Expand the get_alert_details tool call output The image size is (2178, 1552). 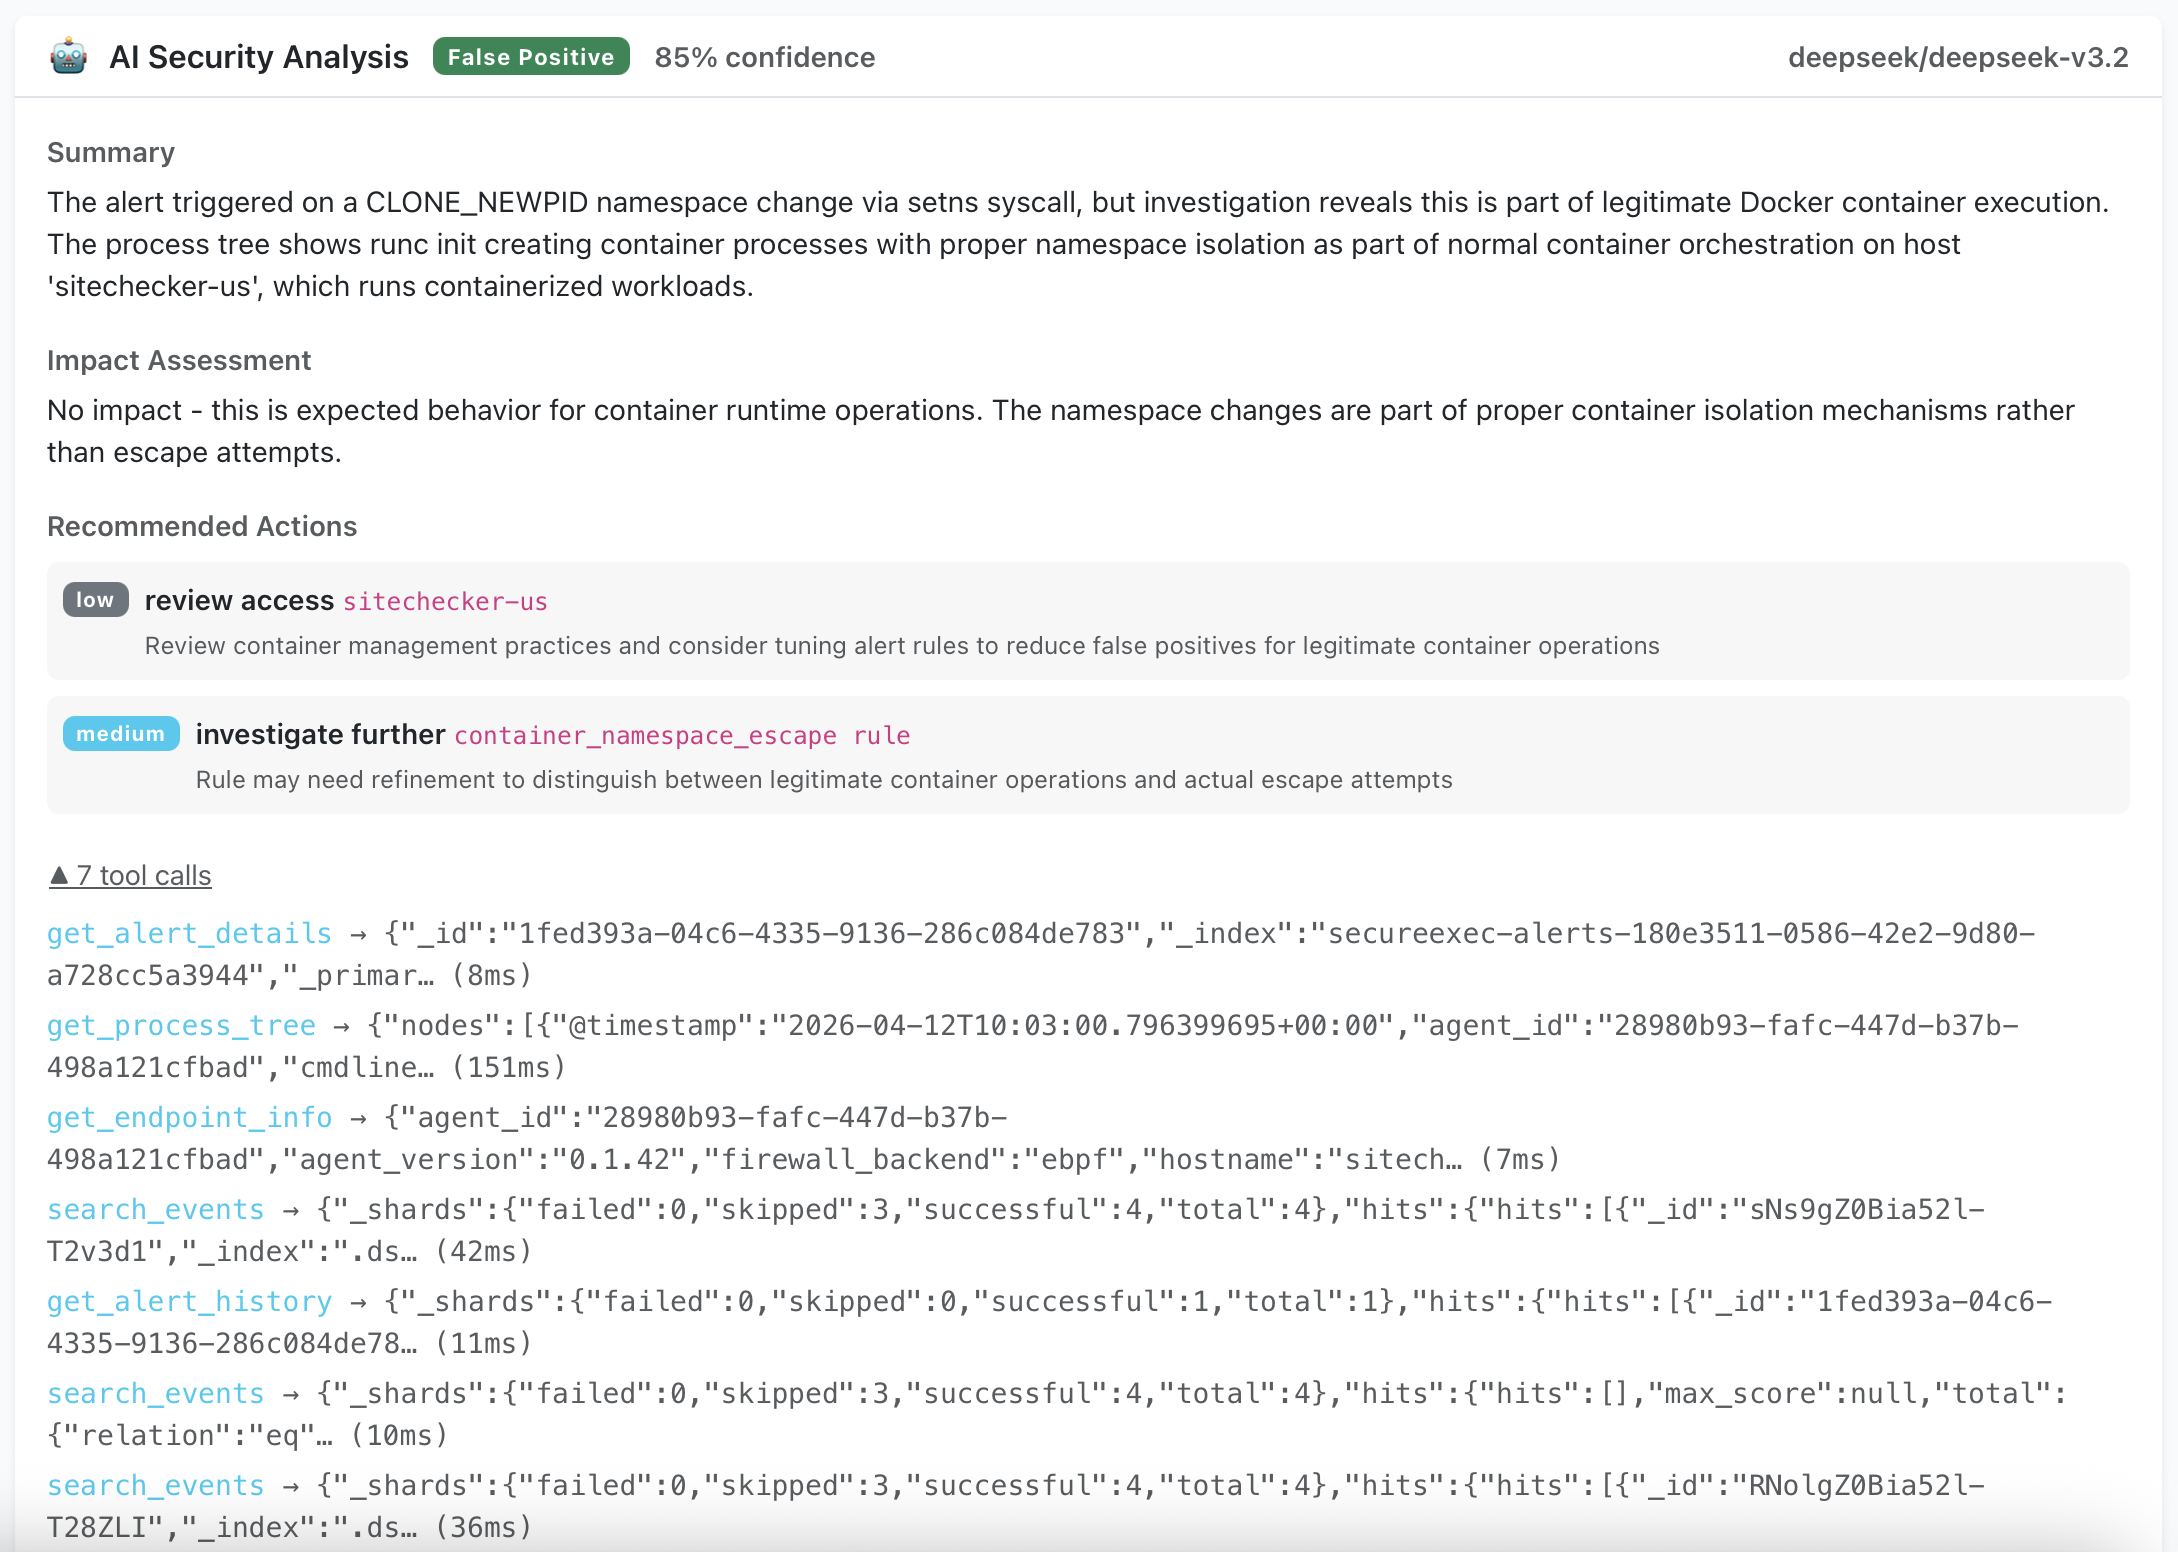(x=188, y=933)
